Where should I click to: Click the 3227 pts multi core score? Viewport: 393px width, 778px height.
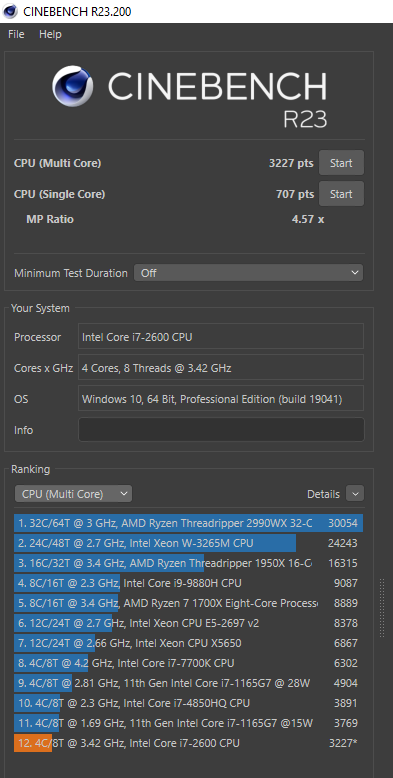click(x=291, y=163)
